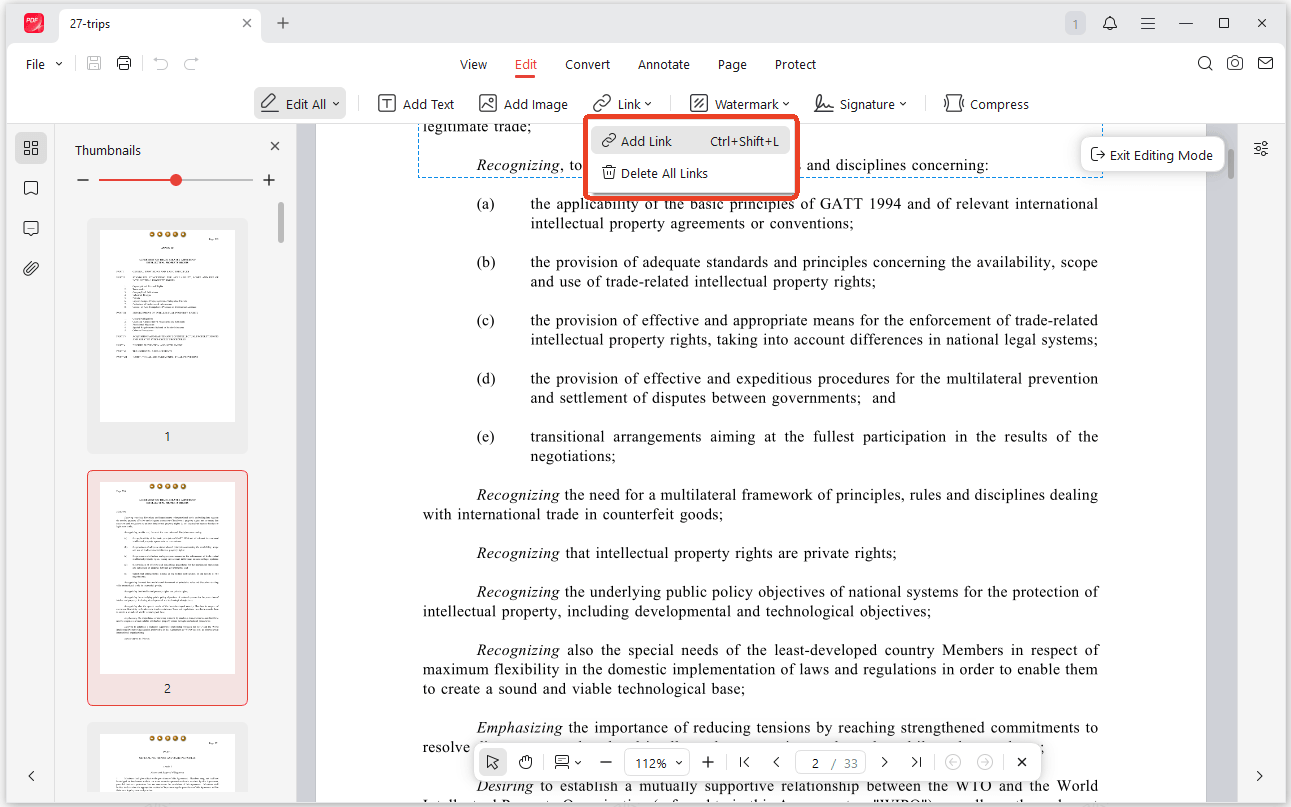Open the 112% zoom level dropdown
Image resolution: width=1291 pixels, height=807 pixels.
pyautogui.click(x=658, y=762)
